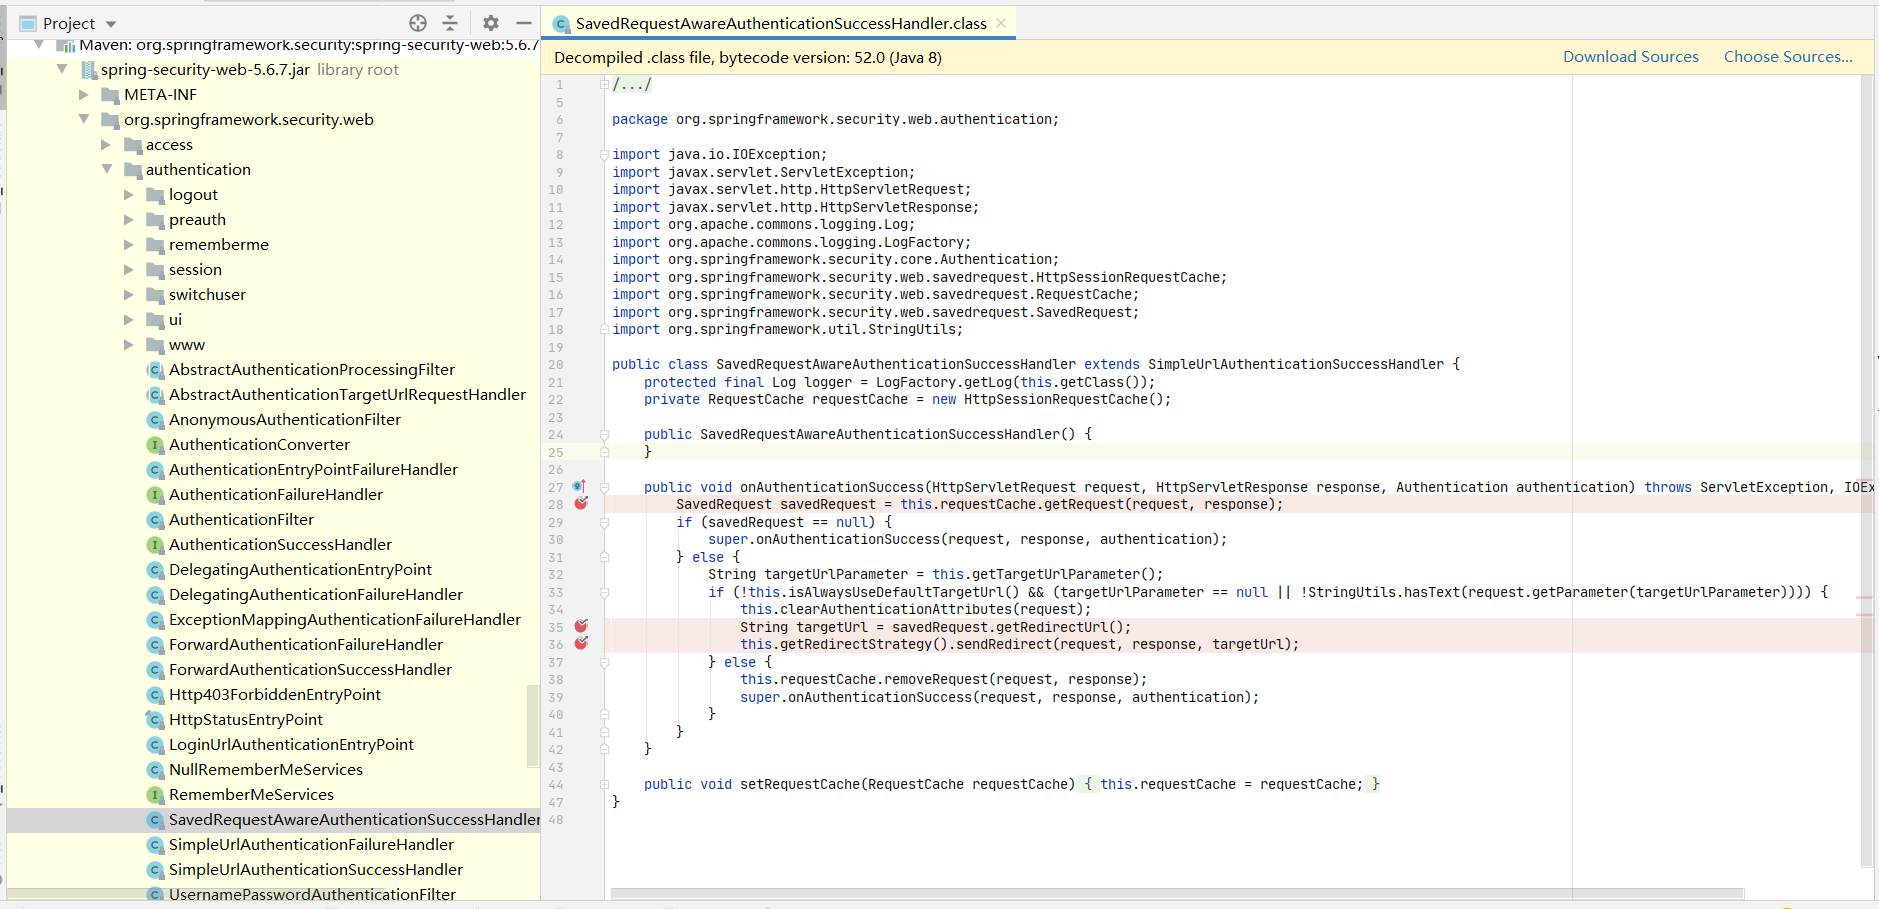Click folder icon of the rememberme package
This screenshot has width=1879, height=909.
[x=155, y=245]
